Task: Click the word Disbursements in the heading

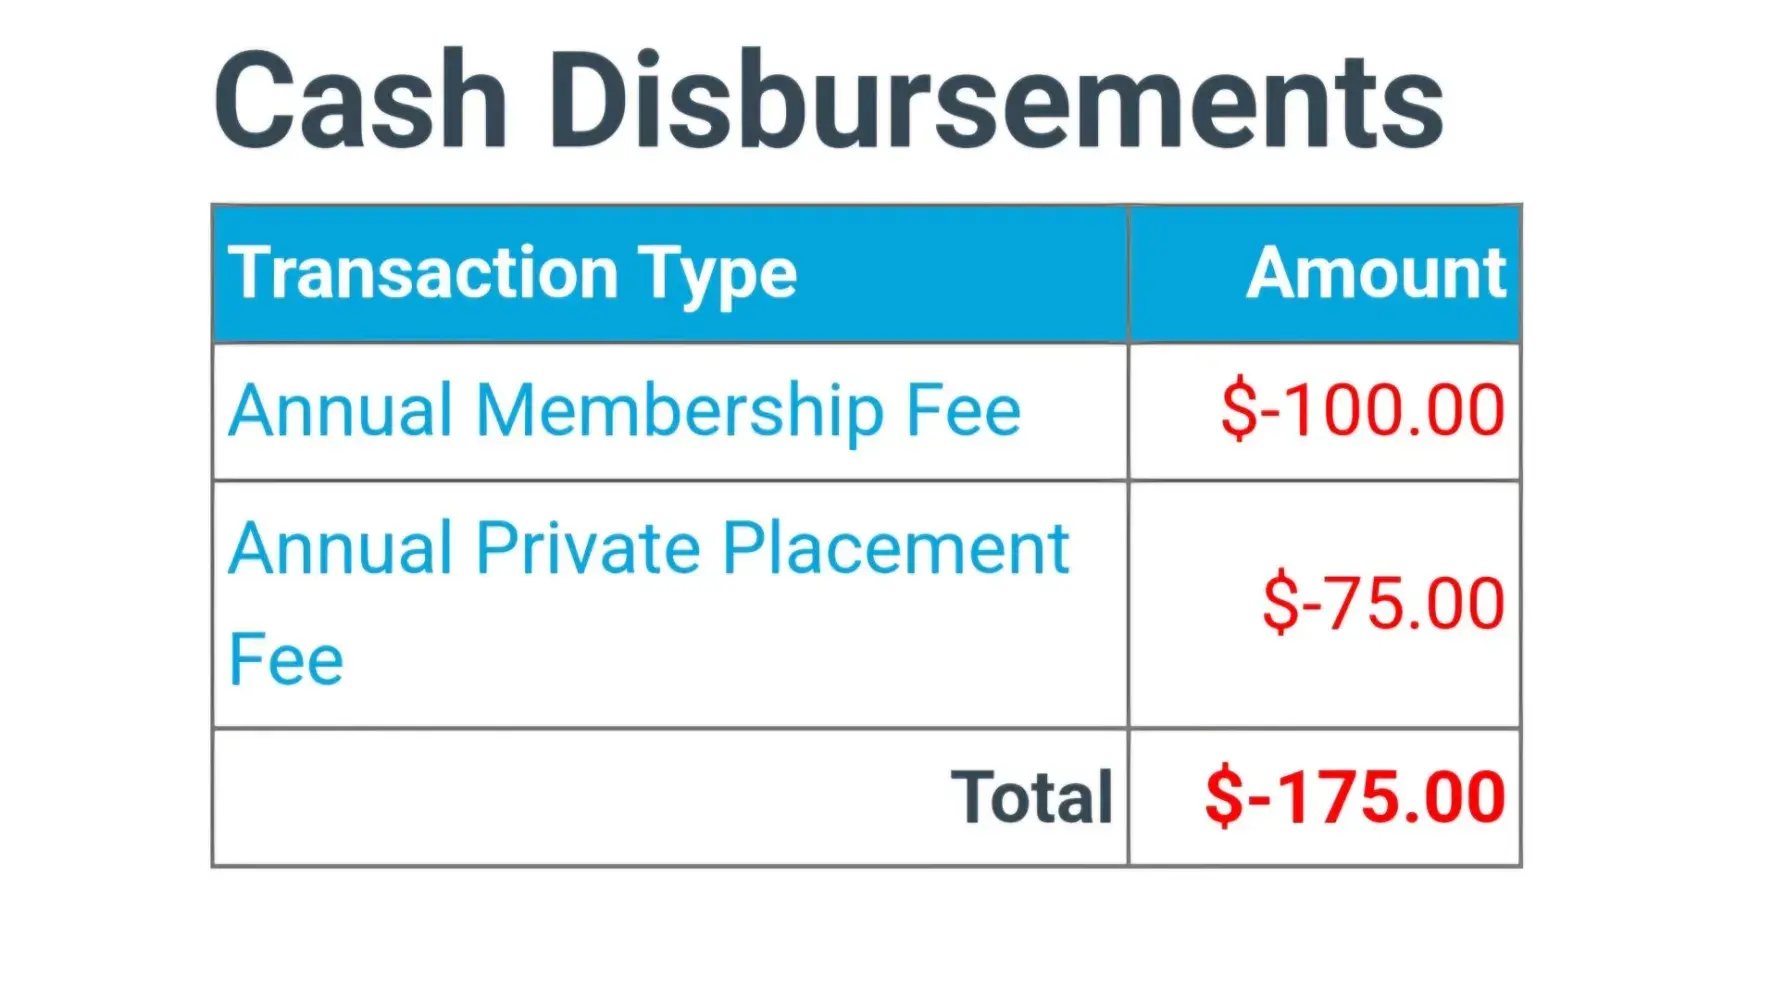Action: click(995, 102)
